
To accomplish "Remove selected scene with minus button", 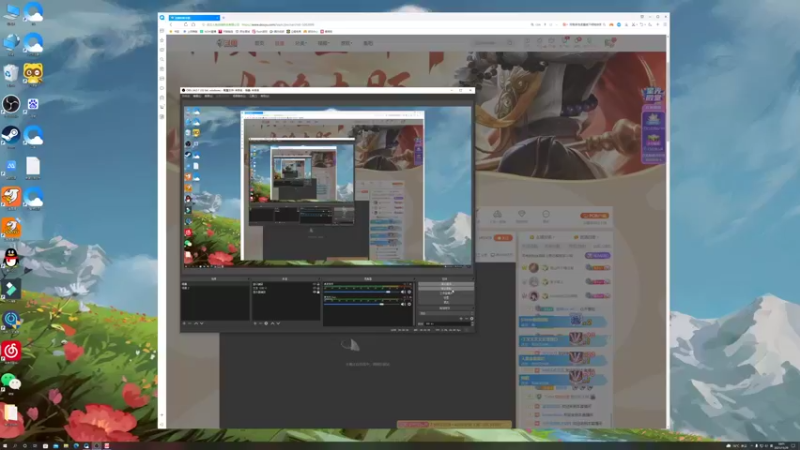I will (x=190, y=323).
